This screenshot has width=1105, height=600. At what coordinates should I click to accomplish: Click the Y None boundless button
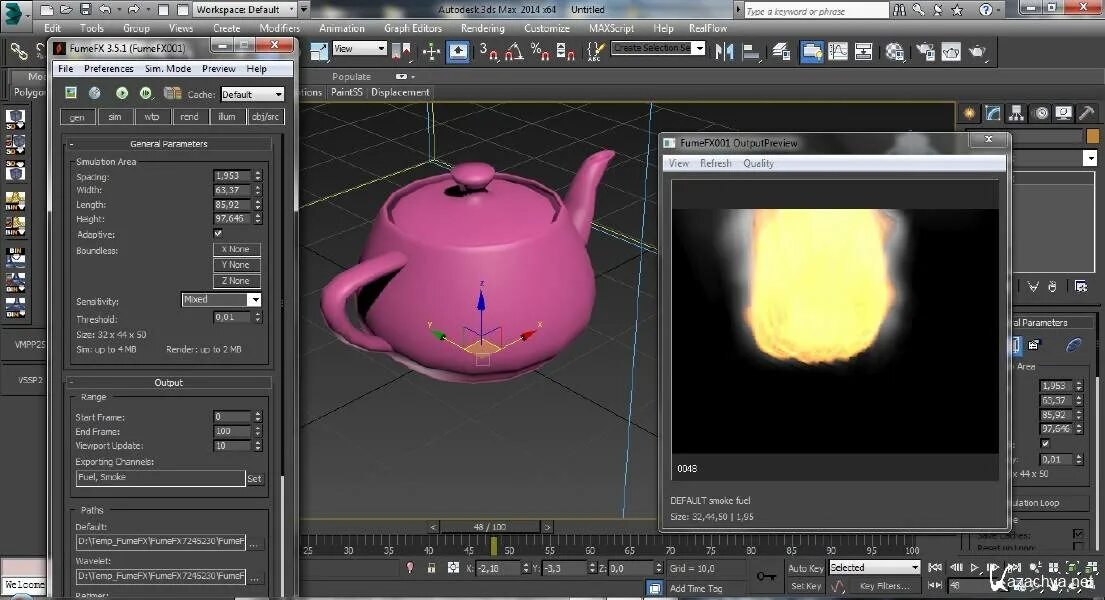tap(237, 265)
